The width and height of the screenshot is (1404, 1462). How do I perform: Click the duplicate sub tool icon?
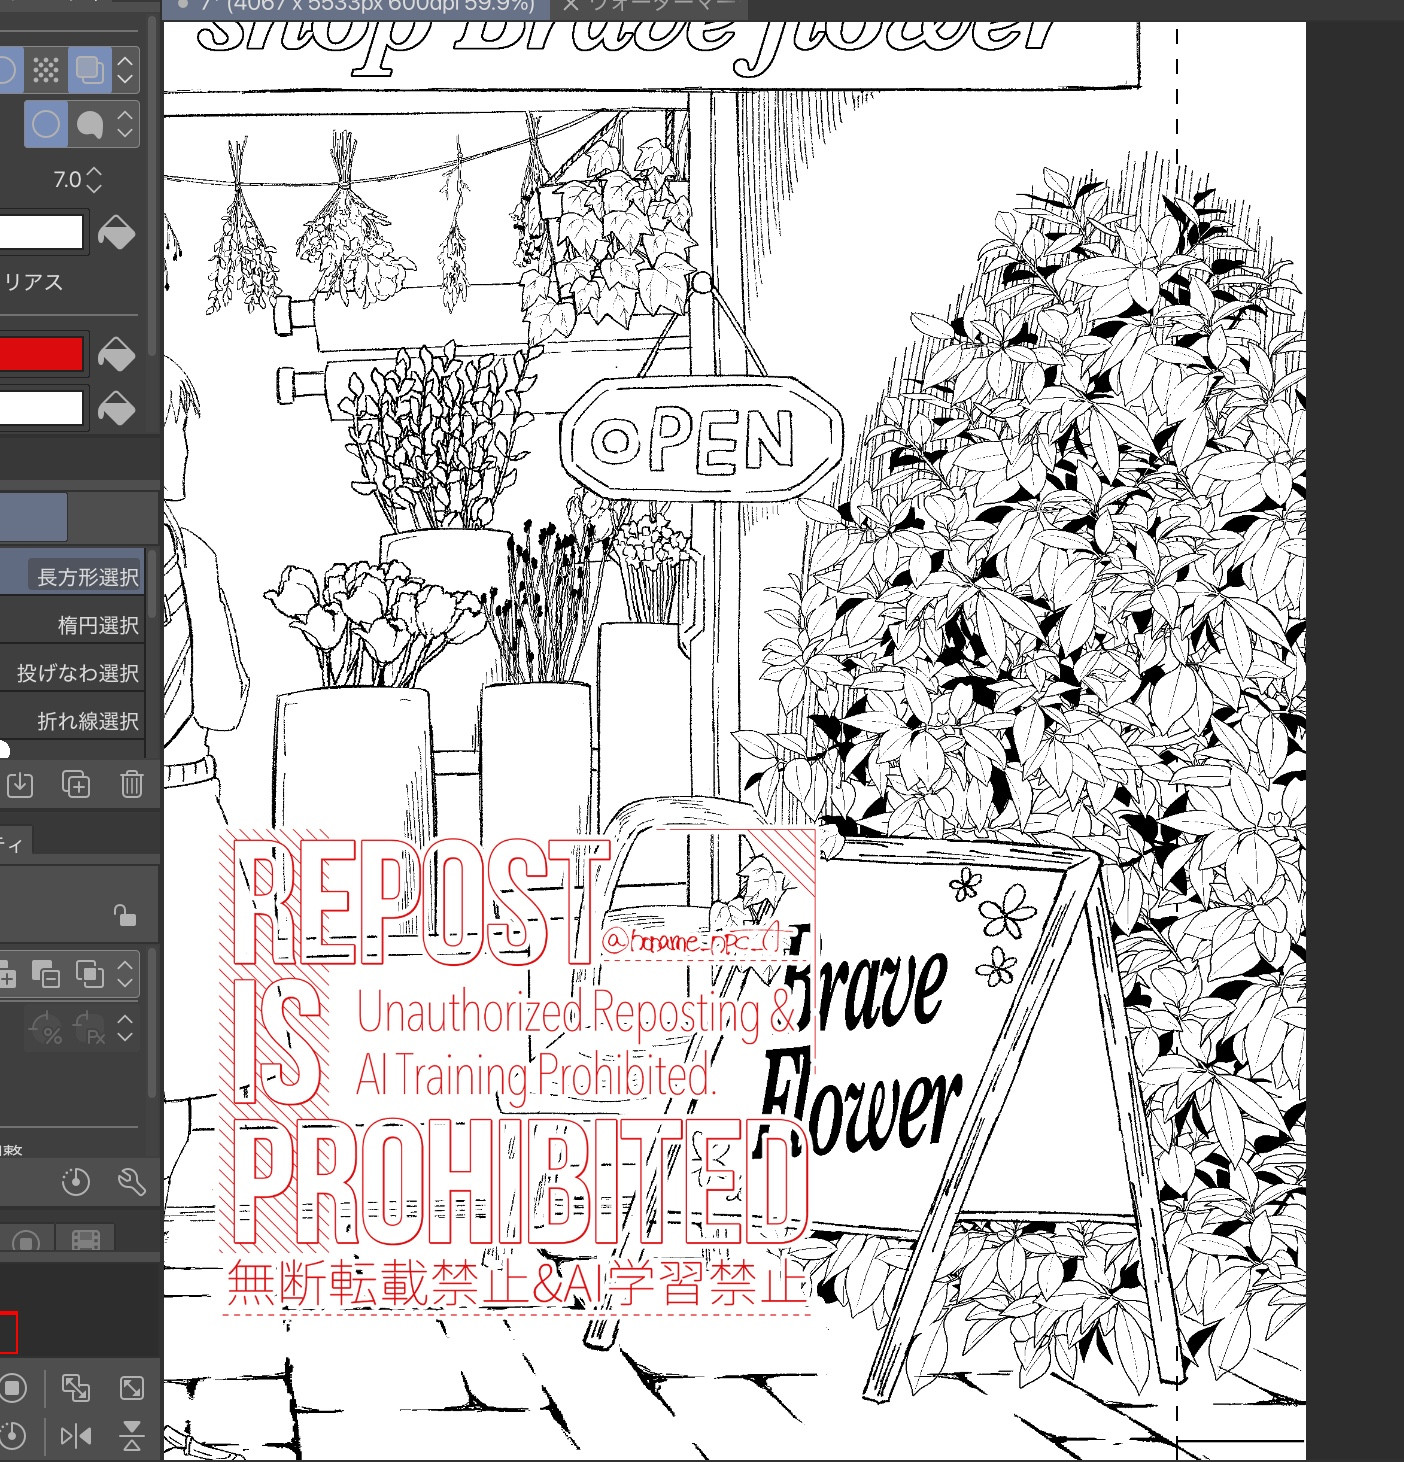76,785
